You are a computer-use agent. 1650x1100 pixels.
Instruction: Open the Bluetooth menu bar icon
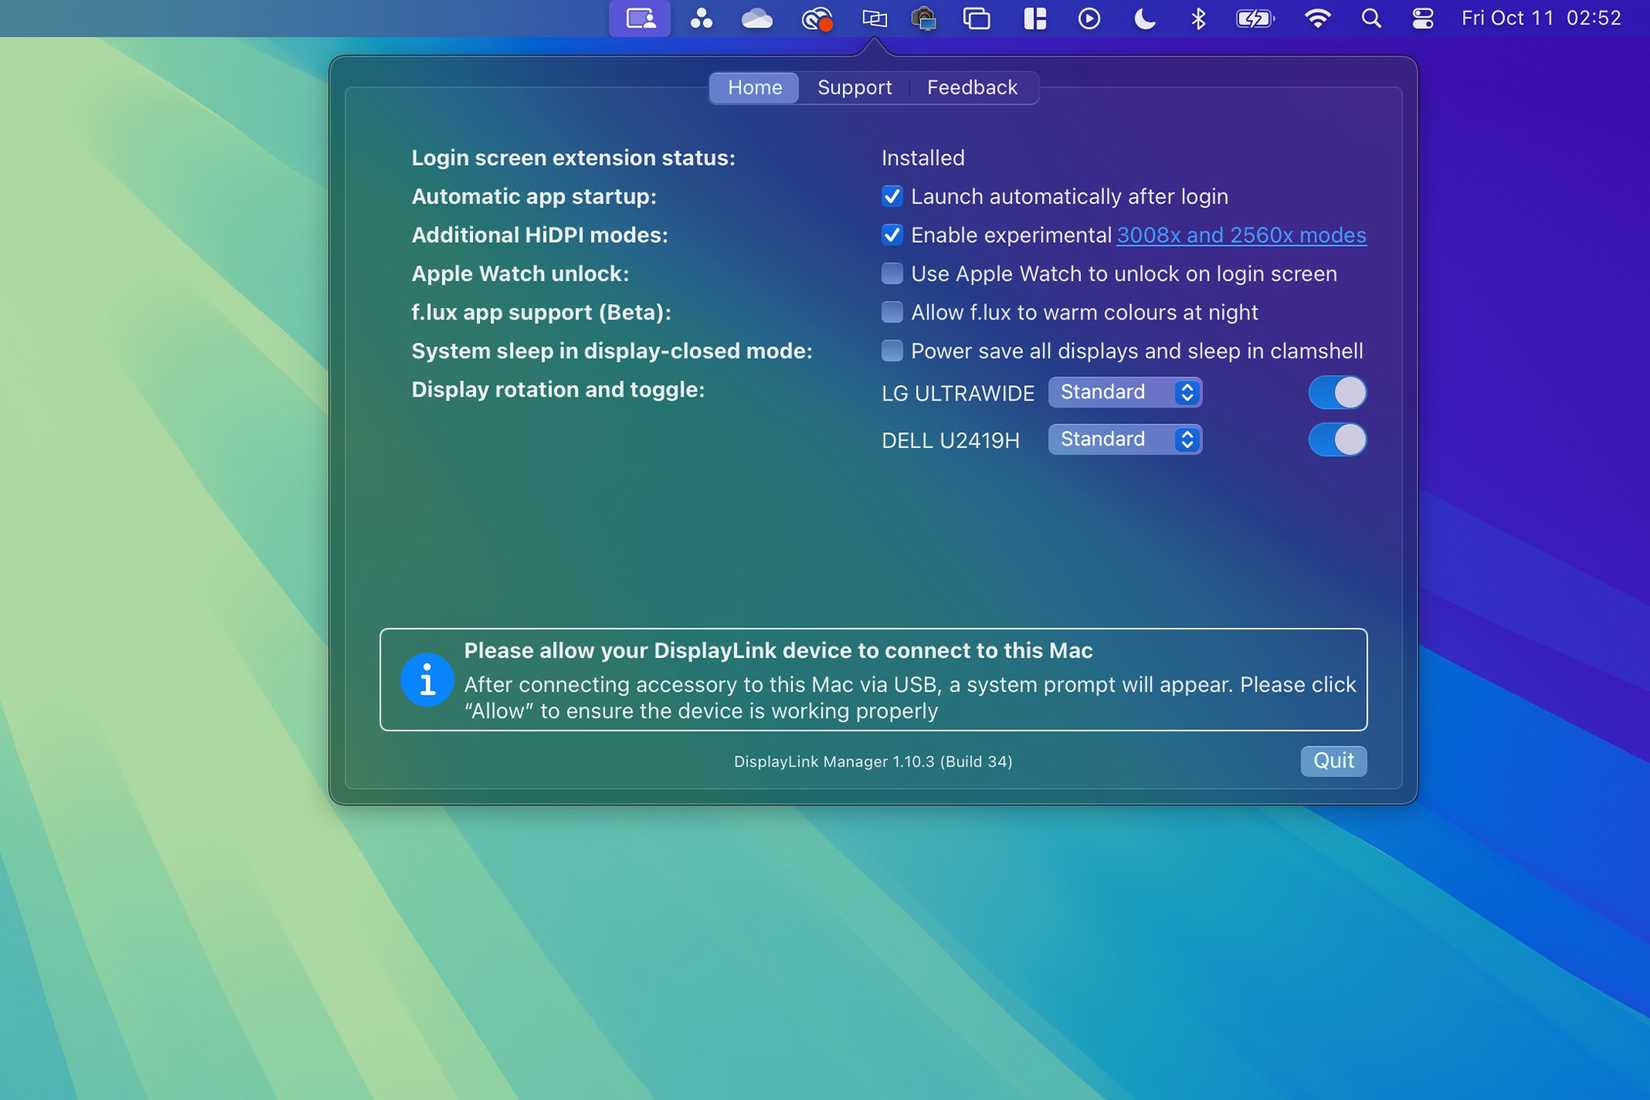1198,18
